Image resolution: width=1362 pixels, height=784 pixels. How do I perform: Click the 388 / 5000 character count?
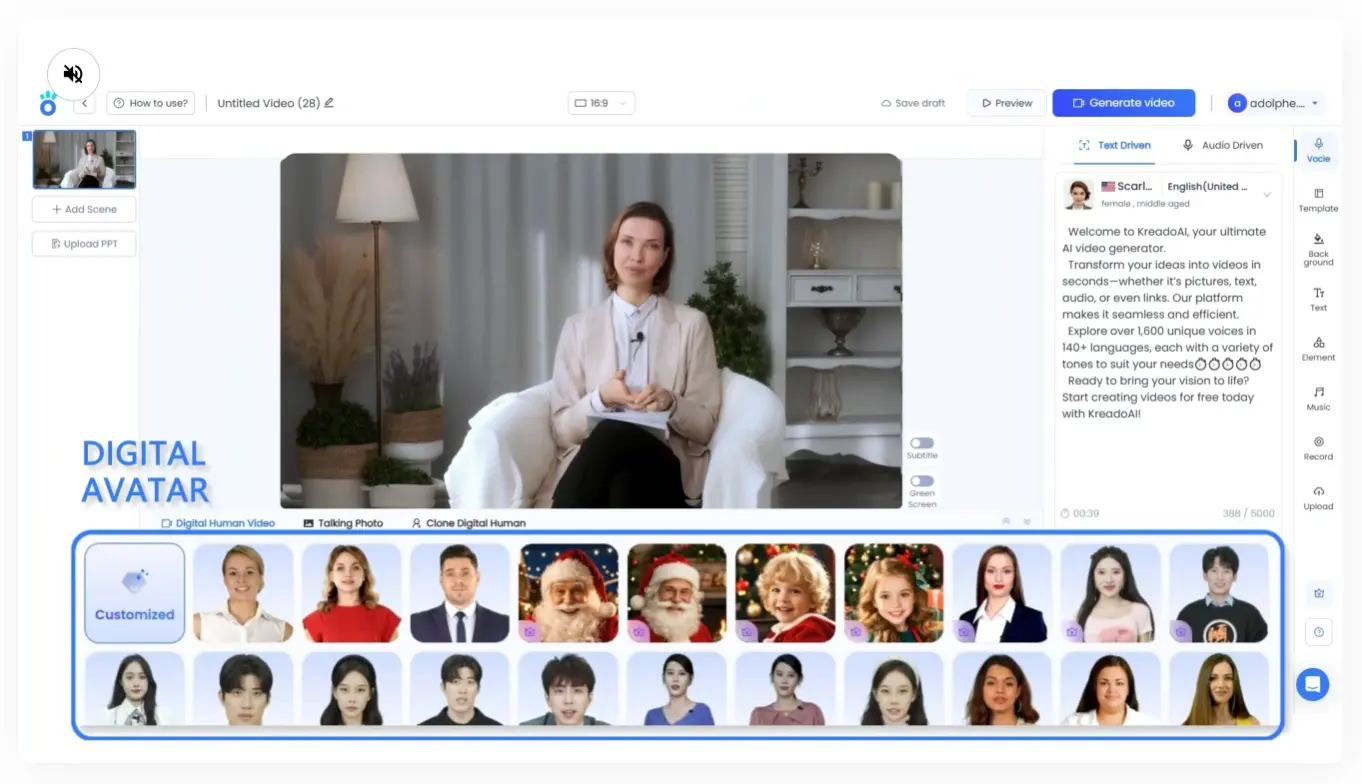coord(1248,513)
